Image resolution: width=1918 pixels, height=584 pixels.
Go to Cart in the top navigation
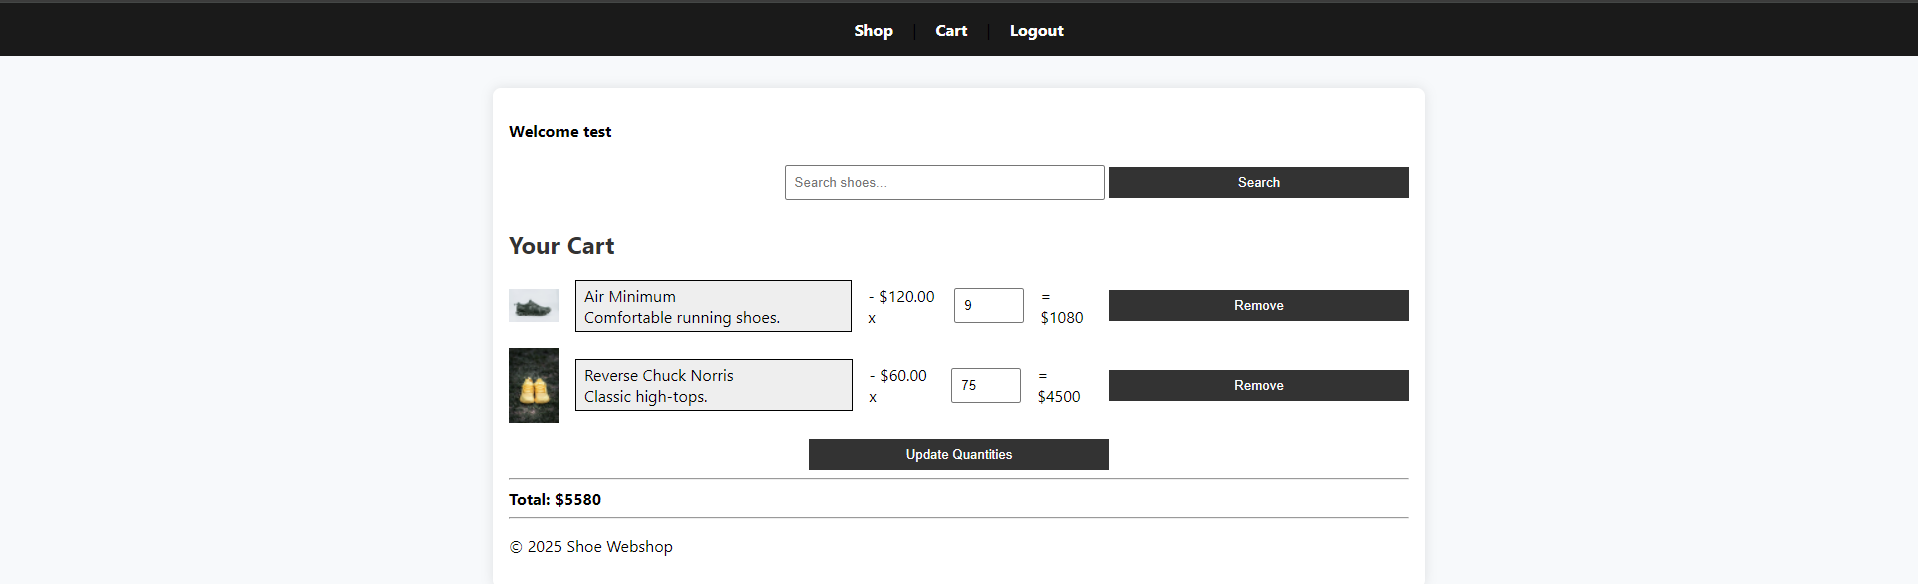(x=951, y=31)
